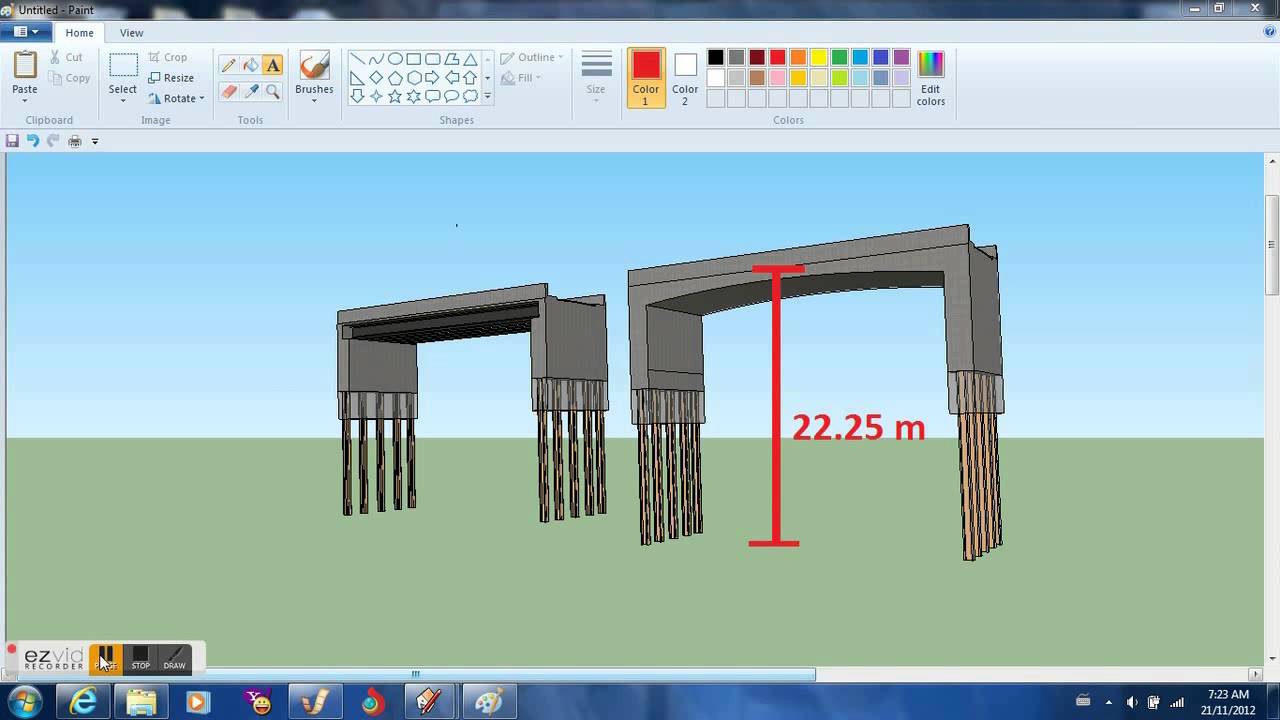Launch Internet Explorer from the taskbar
The height and width of the screenshot is (720, 1280).
click(x=83, y=702)
